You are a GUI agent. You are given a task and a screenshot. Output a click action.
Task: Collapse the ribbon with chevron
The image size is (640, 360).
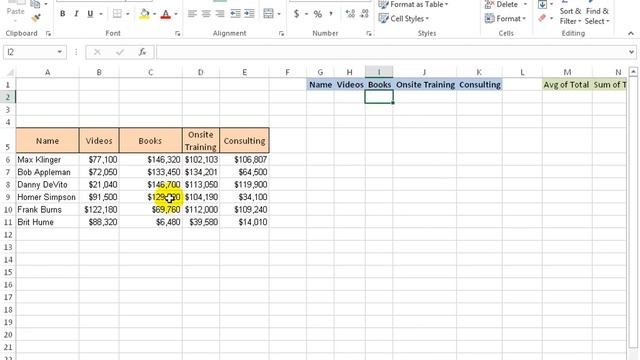[631, 33]
